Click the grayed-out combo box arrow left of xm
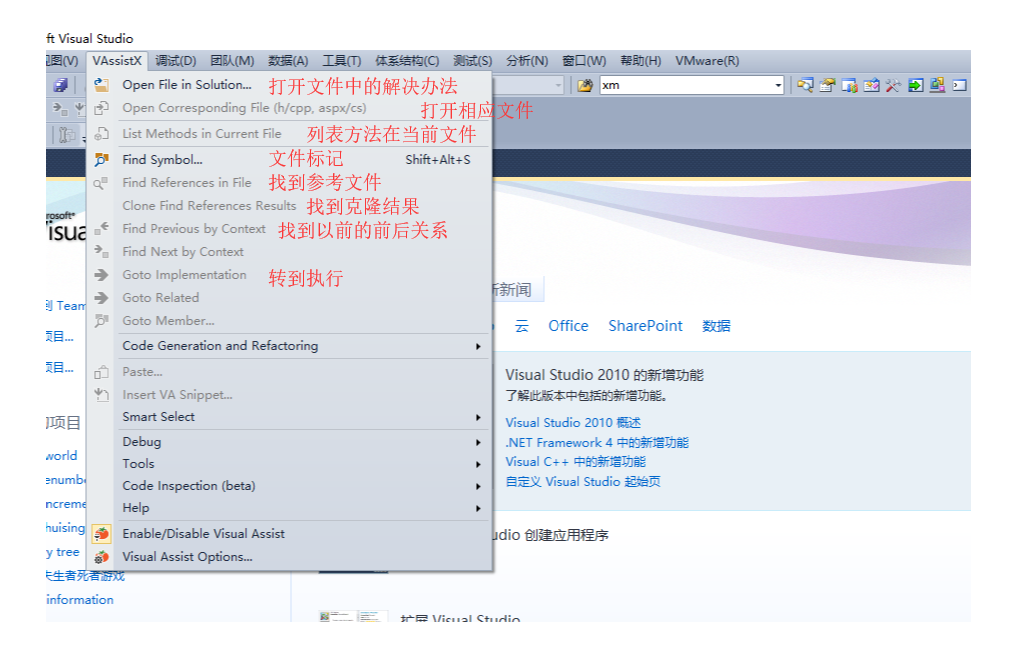This screenshot has height=651, width=1033. (558, 86)
